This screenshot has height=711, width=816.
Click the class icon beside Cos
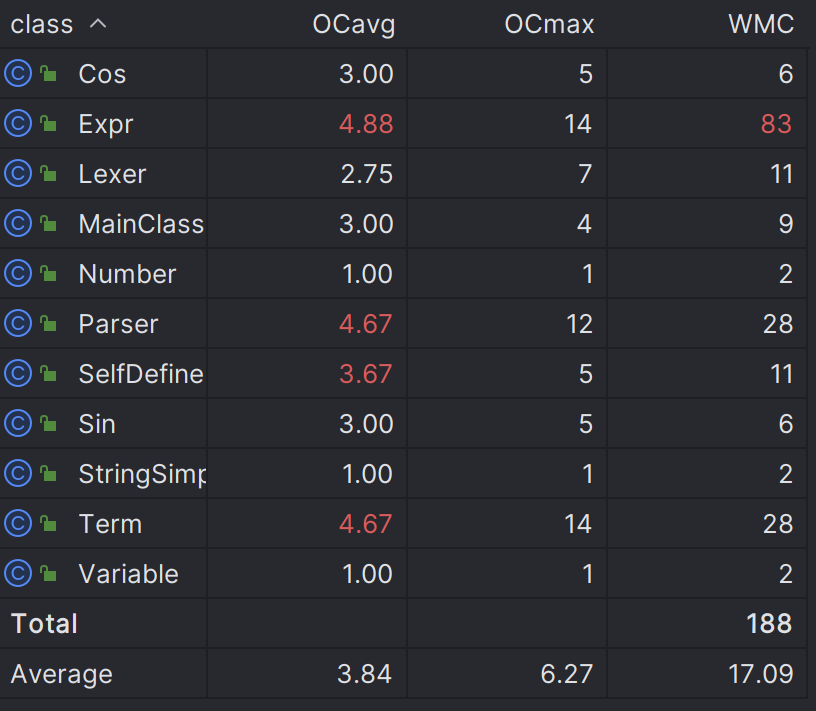click(18, 74)
